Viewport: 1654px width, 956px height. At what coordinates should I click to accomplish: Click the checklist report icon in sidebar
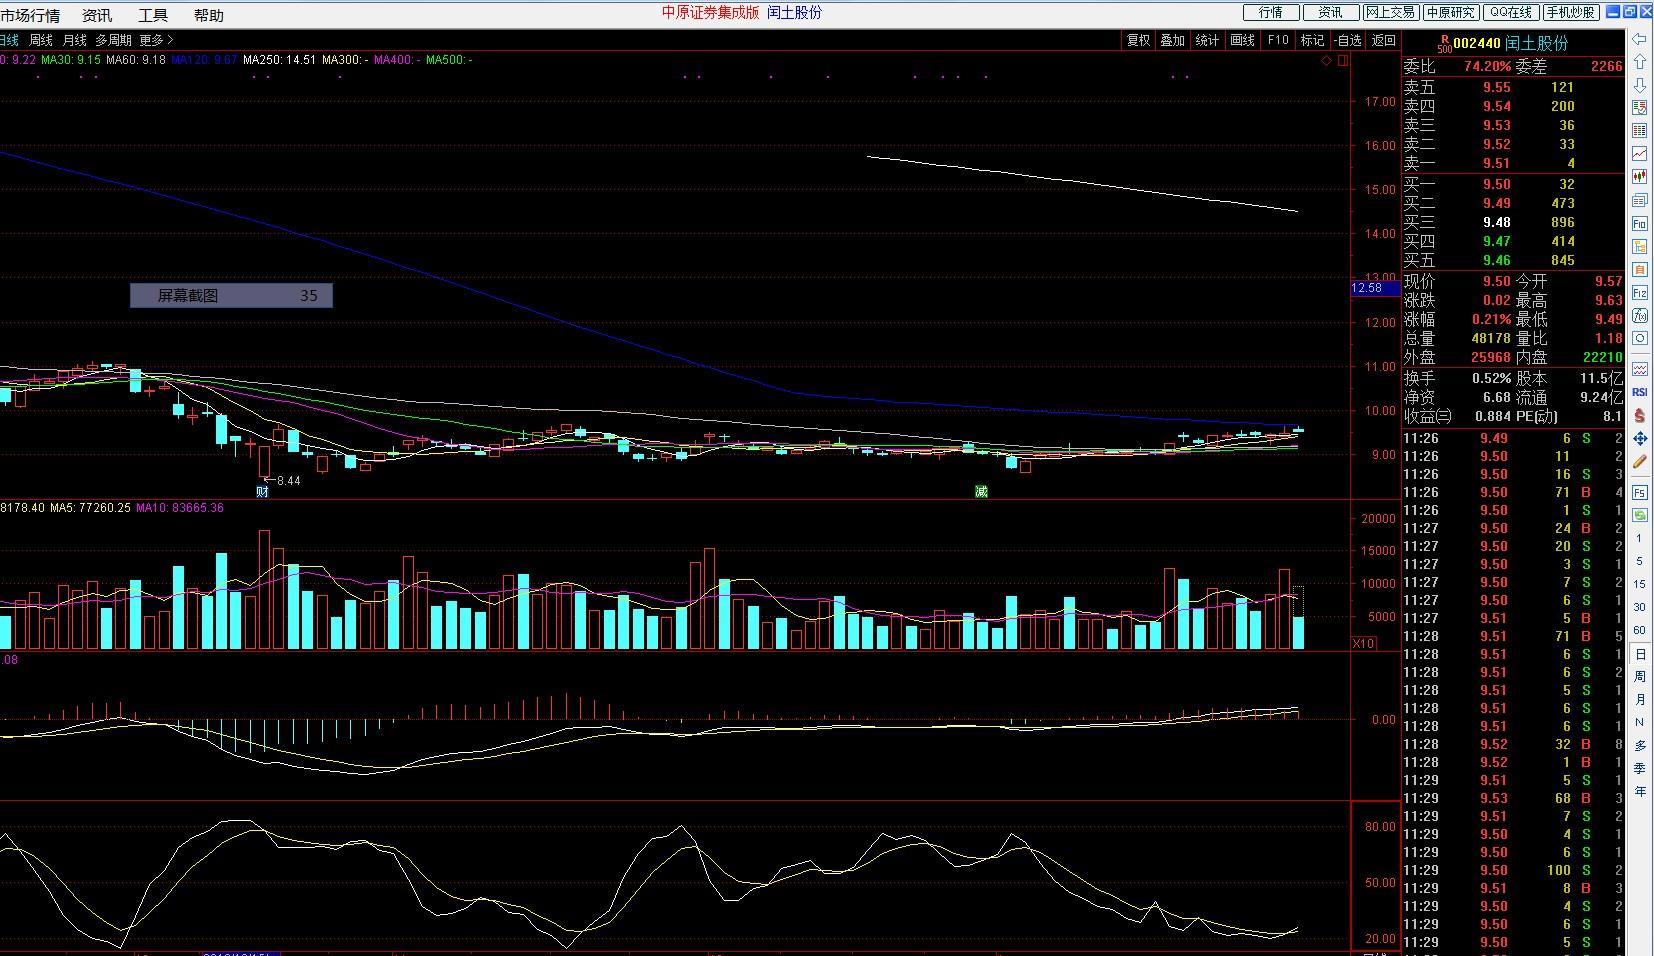tap(1639, 108)
